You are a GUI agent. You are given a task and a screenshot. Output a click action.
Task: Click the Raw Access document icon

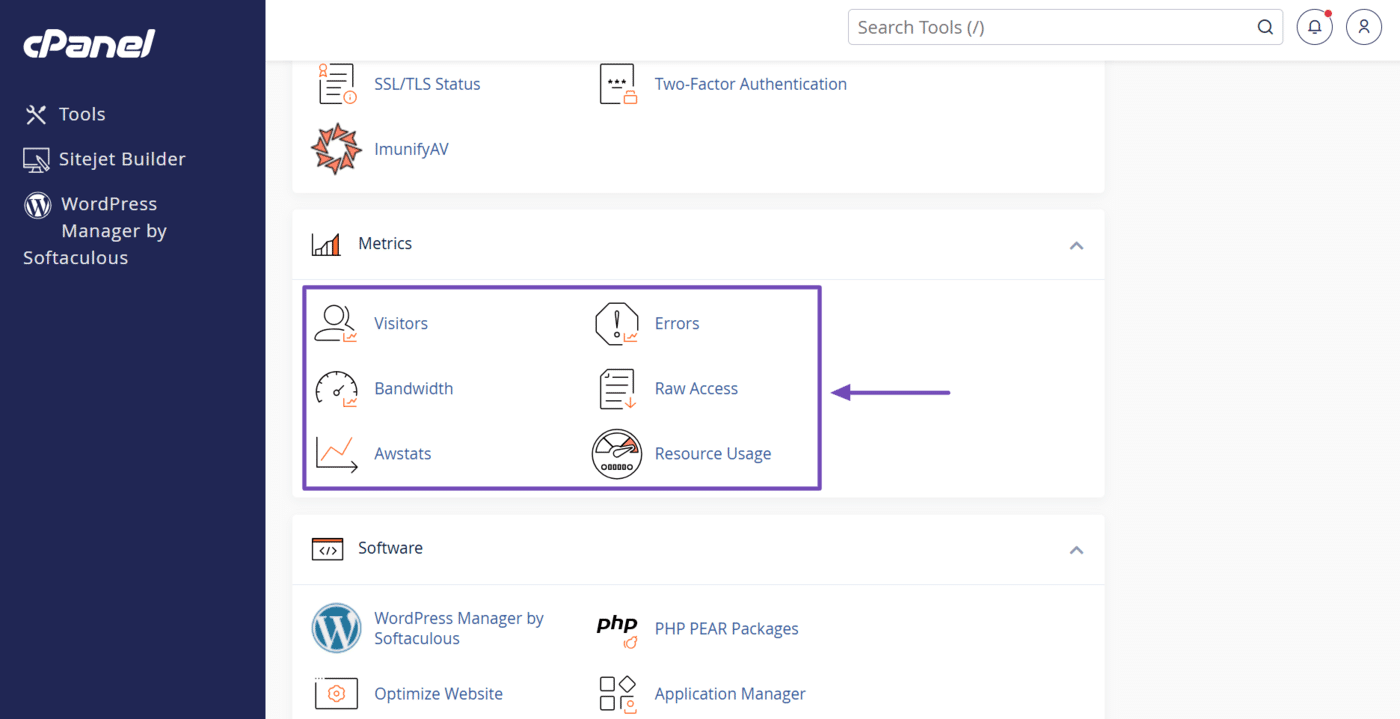click(616, 389)
